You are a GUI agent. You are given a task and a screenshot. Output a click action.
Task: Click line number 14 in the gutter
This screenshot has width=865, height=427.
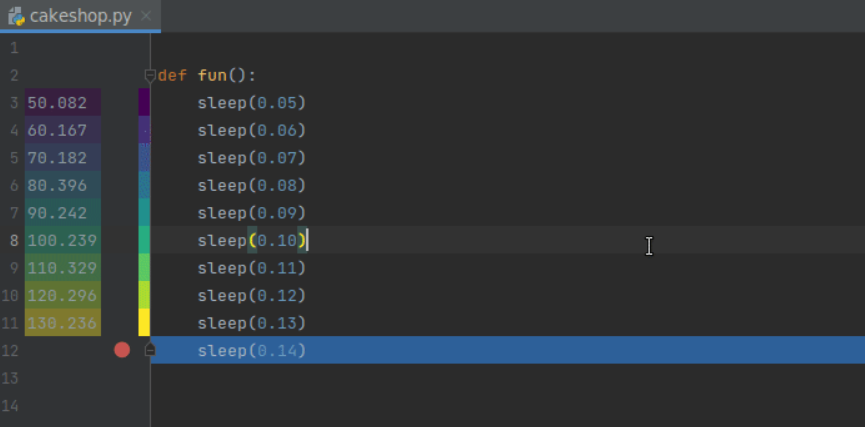9,407
